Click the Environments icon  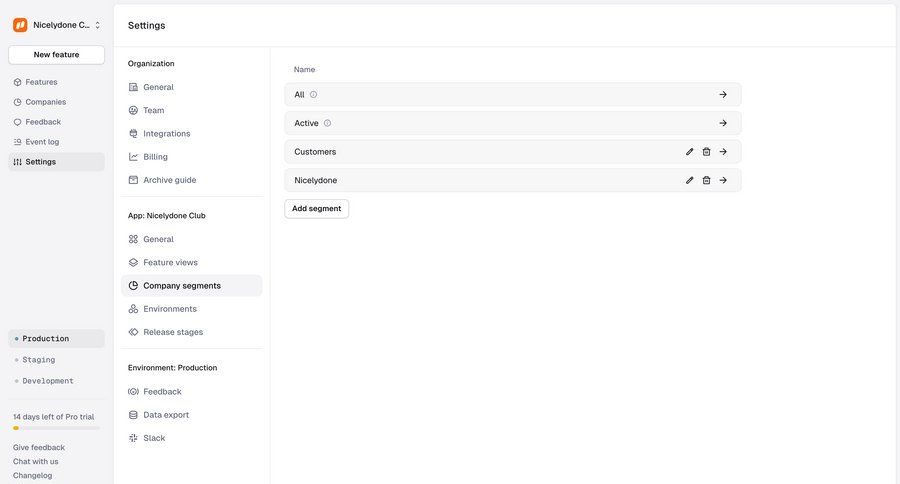[133, 309]
